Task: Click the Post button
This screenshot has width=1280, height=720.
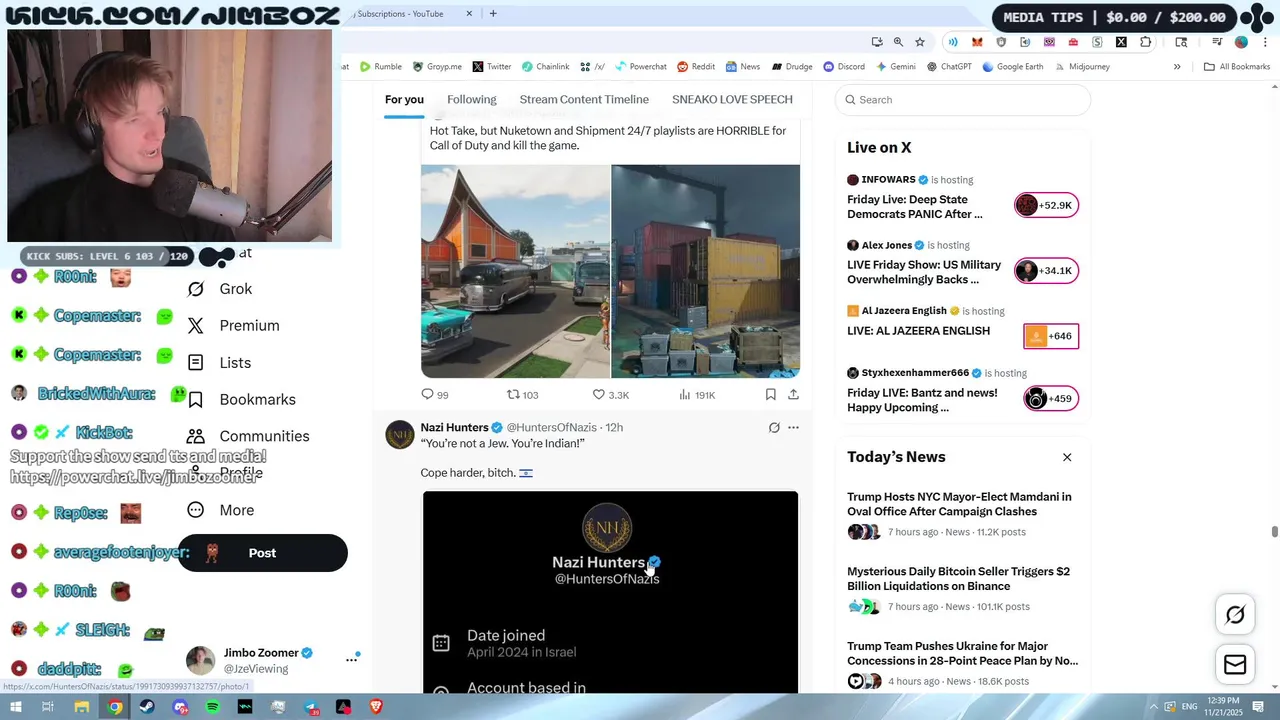Action: pyautogui.click(x=262, y=553)
